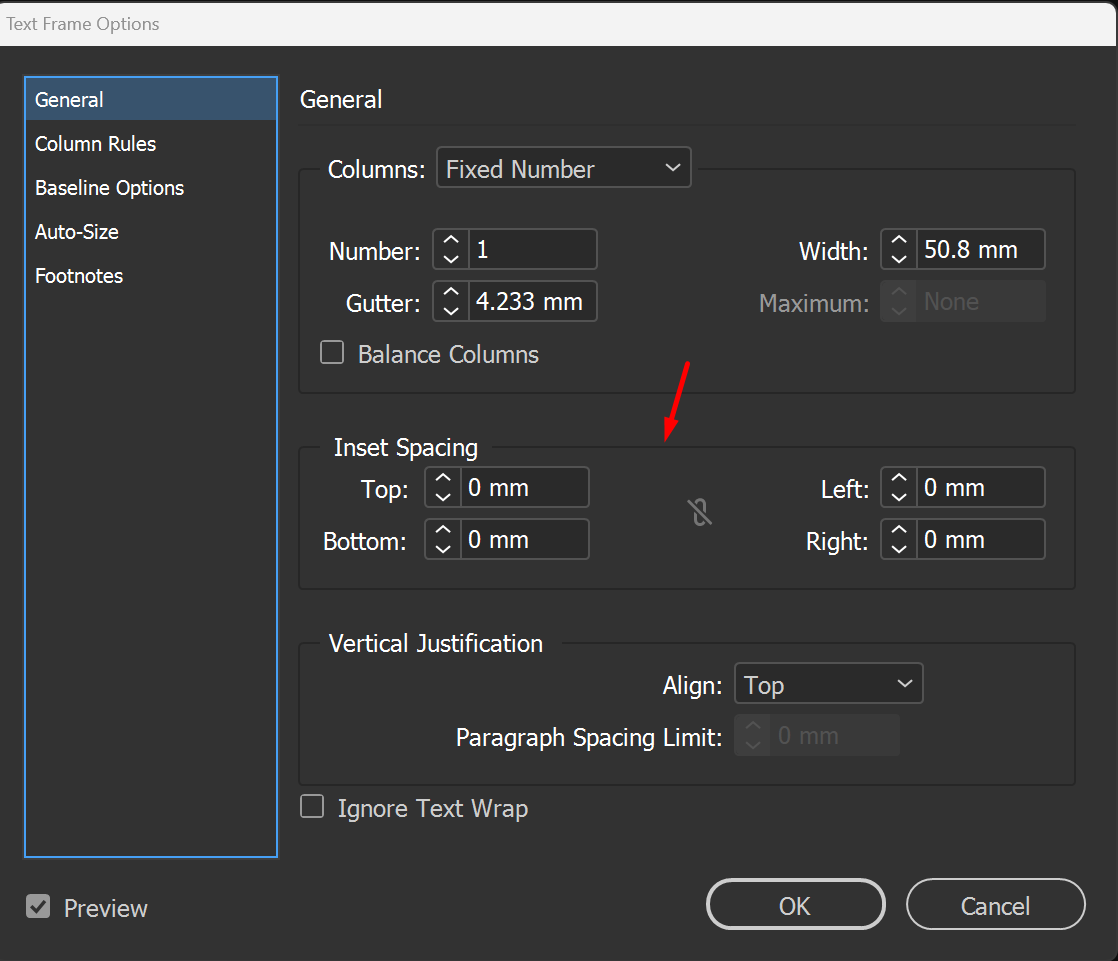Click the Number field stepper arrows

[451, 249]
